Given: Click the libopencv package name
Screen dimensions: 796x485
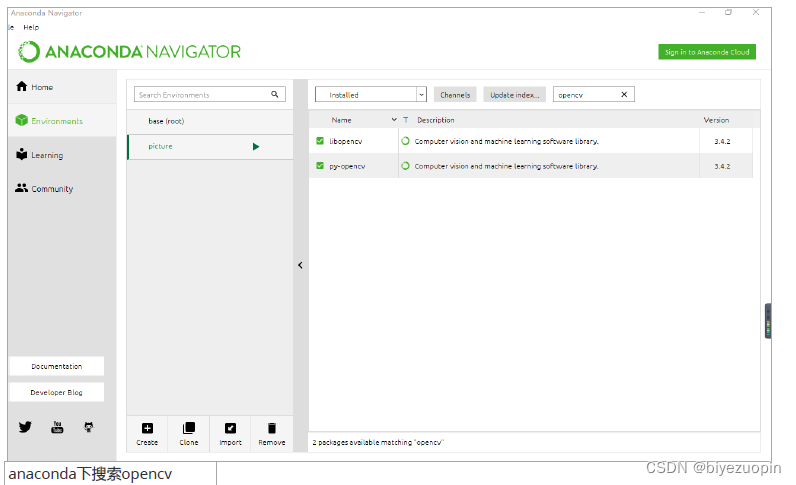Looking at the screenshot, I should click(x=346, y=141).
